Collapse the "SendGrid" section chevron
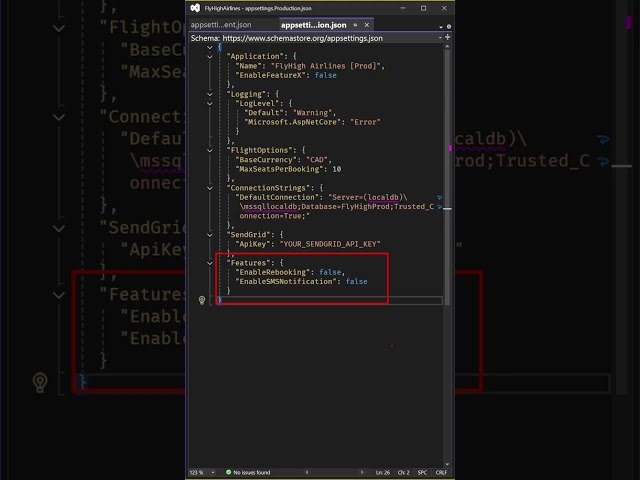This screenshot has height=480, width=640. pos(209,235)
